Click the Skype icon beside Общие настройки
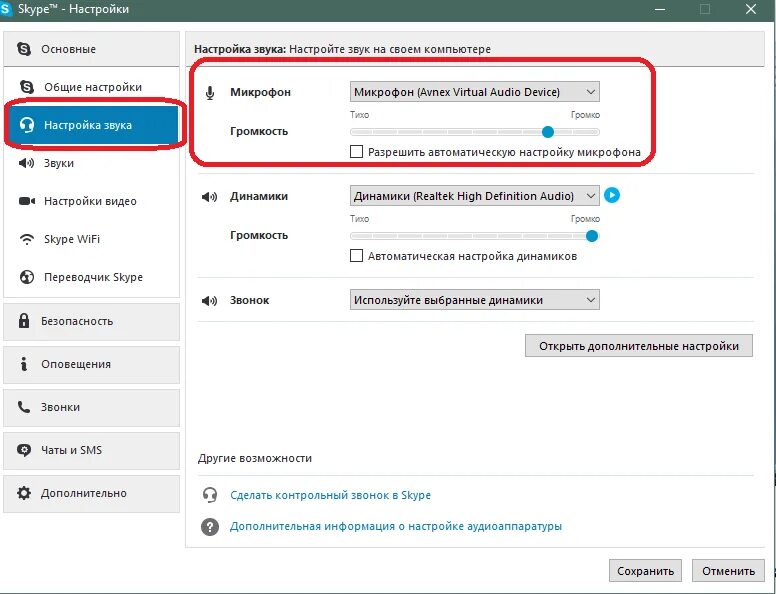This screenshot has width=776, height=594. [27, 87]
